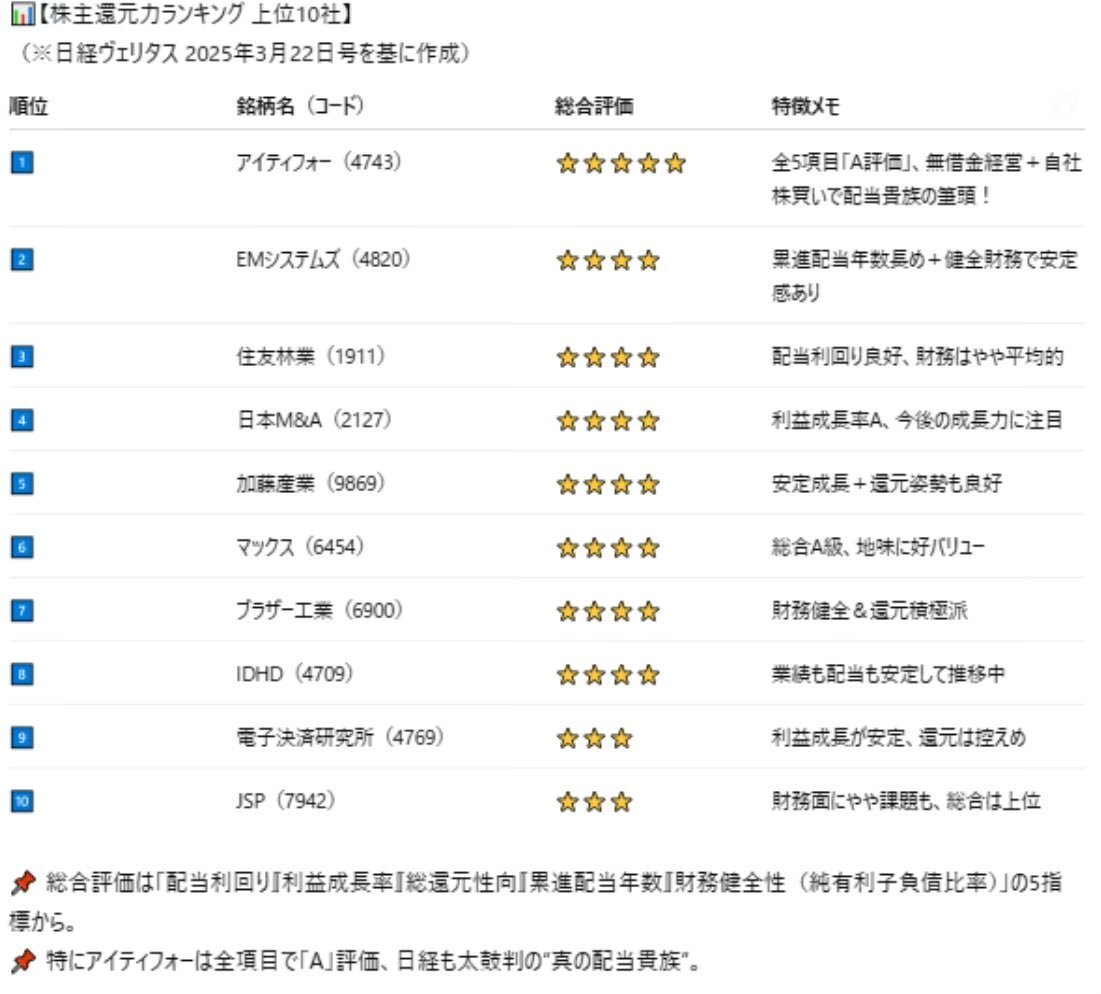
Task: Select the stock name EMシステムズ（4820）
Action: coord(324,259)
